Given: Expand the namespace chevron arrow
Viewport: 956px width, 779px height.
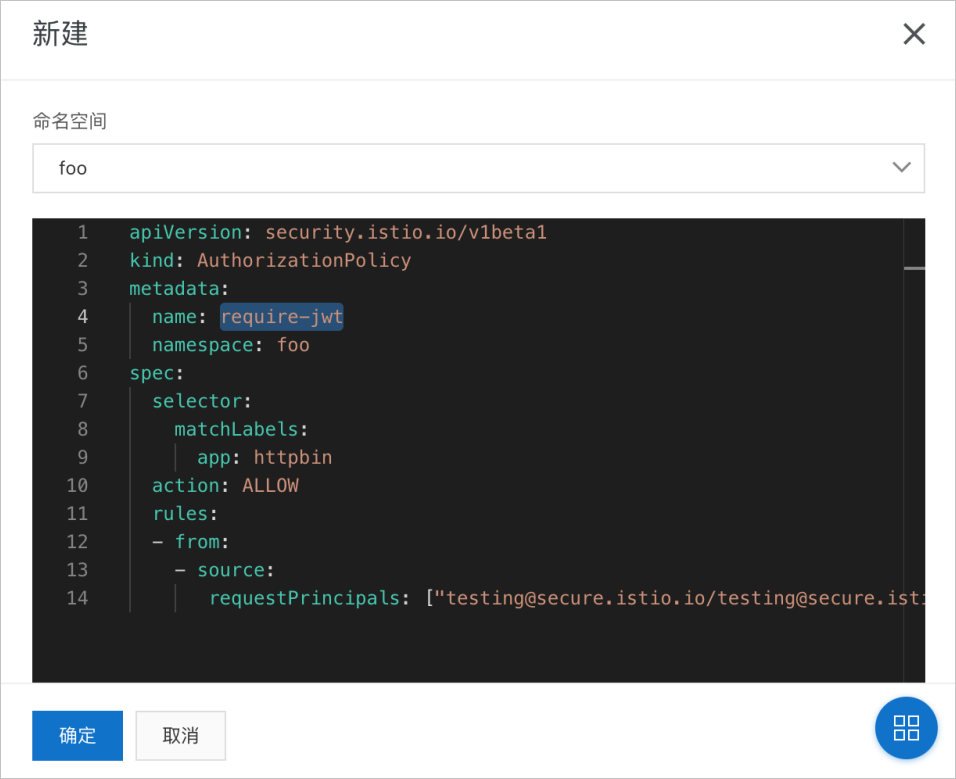Looking at the screenshot, I should (901, 167).
